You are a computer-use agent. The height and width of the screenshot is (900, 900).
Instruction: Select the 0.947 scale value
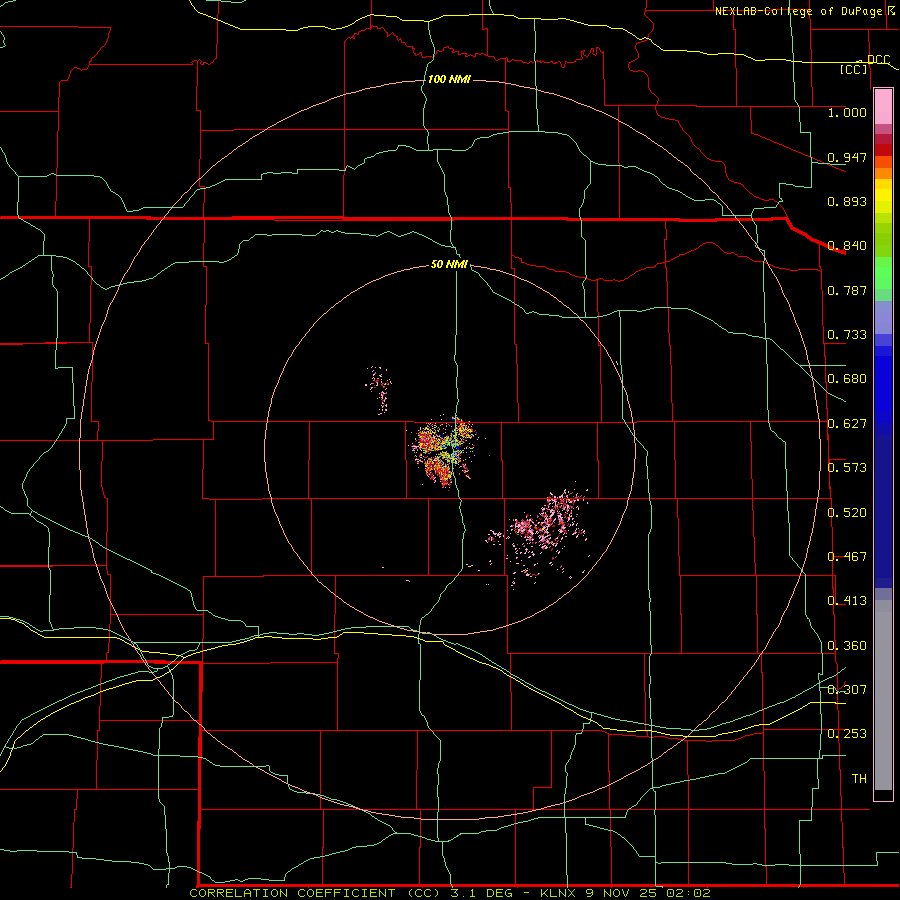[847, 157]
